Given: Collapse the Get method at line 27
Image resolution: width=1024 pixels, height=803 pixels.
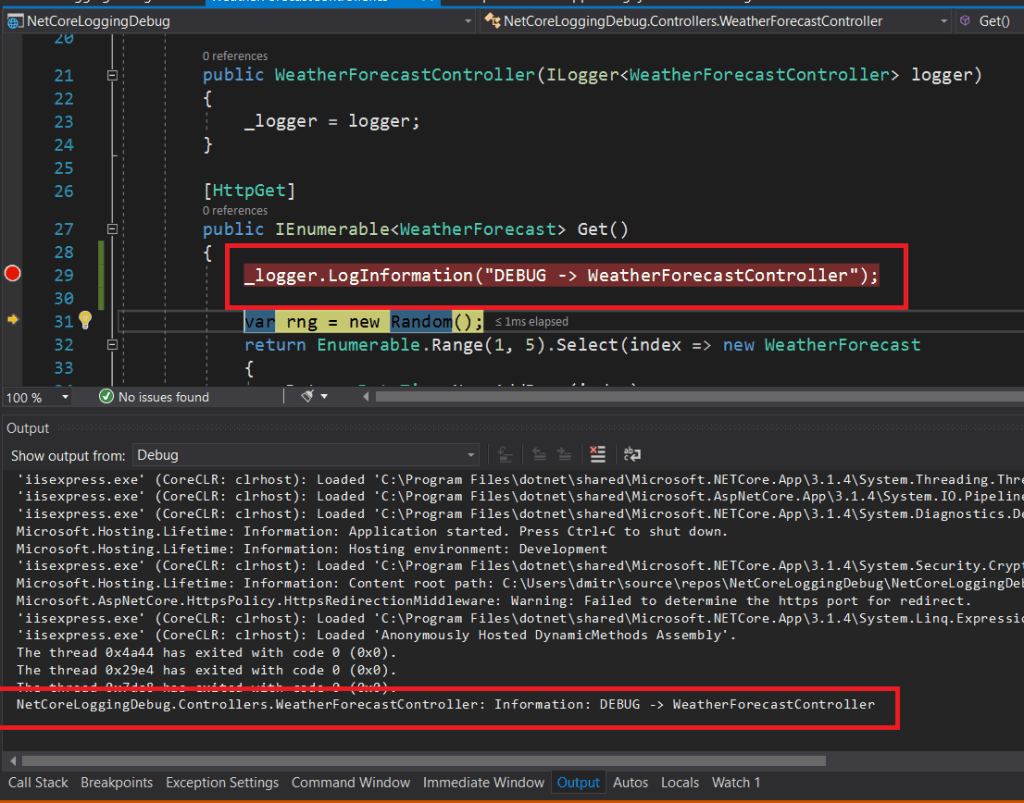Looking at the screenshot, I should tap(112, 229).
